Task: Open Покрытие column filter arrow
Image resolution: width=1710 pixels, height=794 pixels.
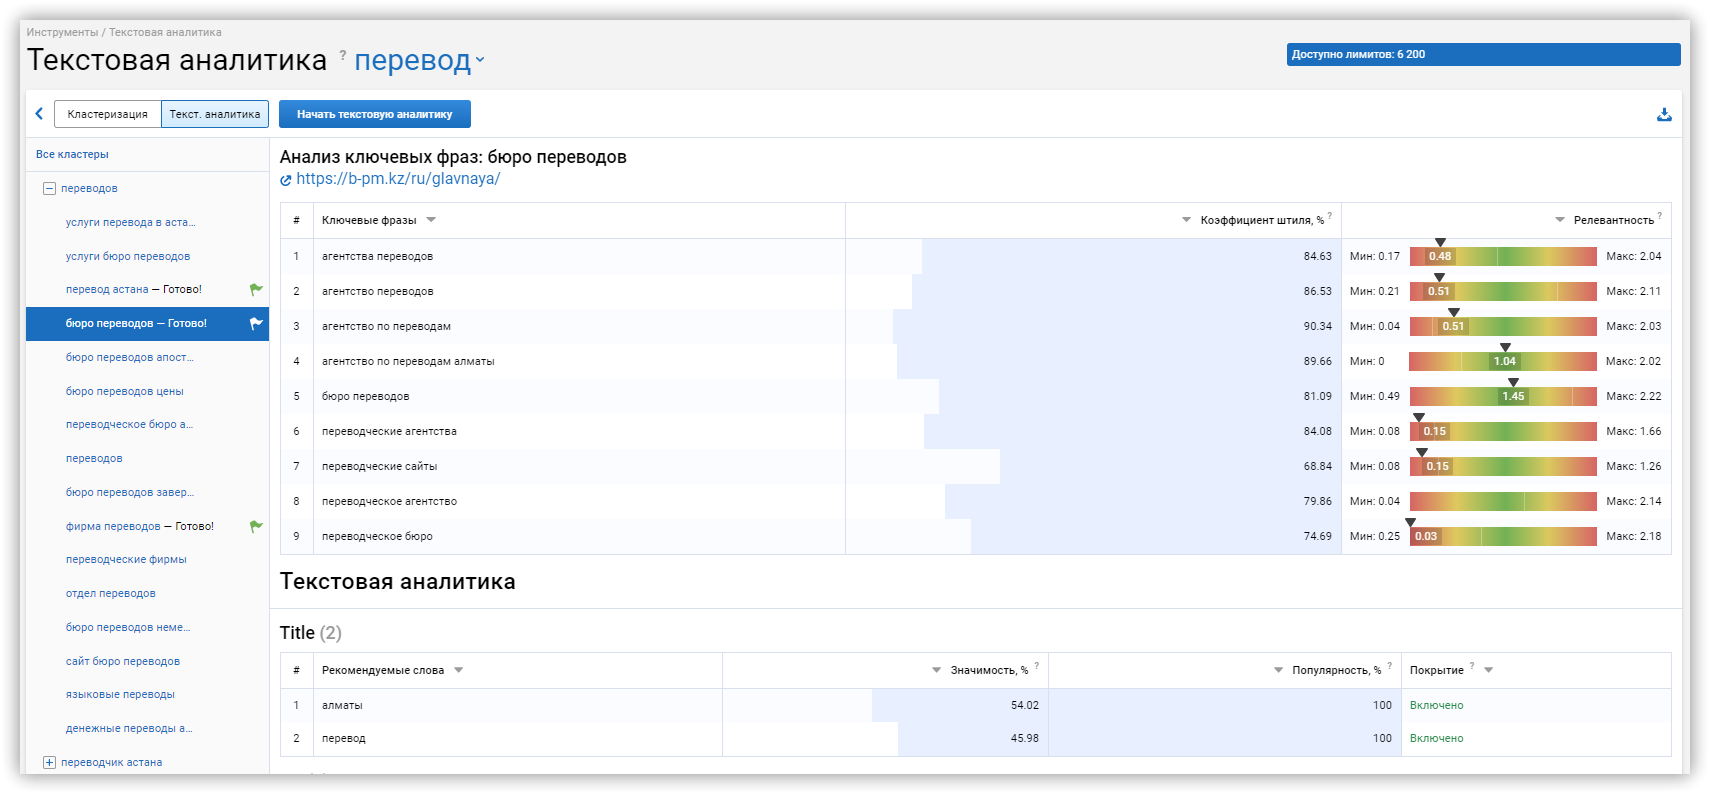Action: 1489,670
